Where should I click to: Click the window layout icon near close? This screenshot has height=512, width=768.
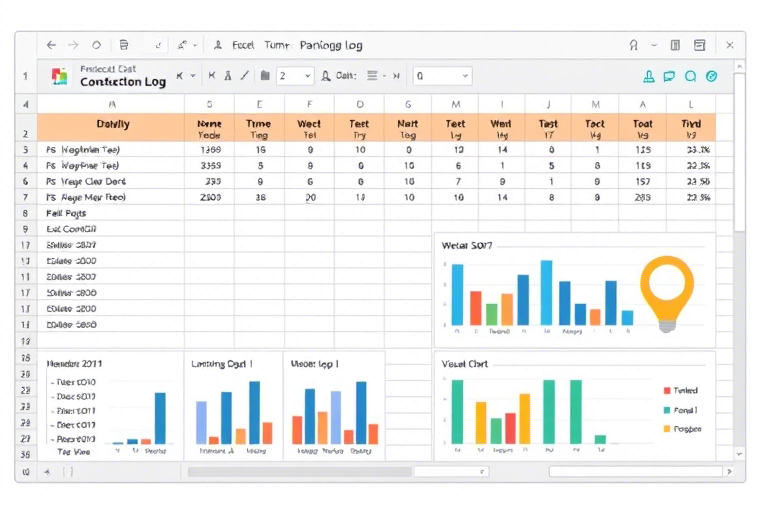click(699, 45)
